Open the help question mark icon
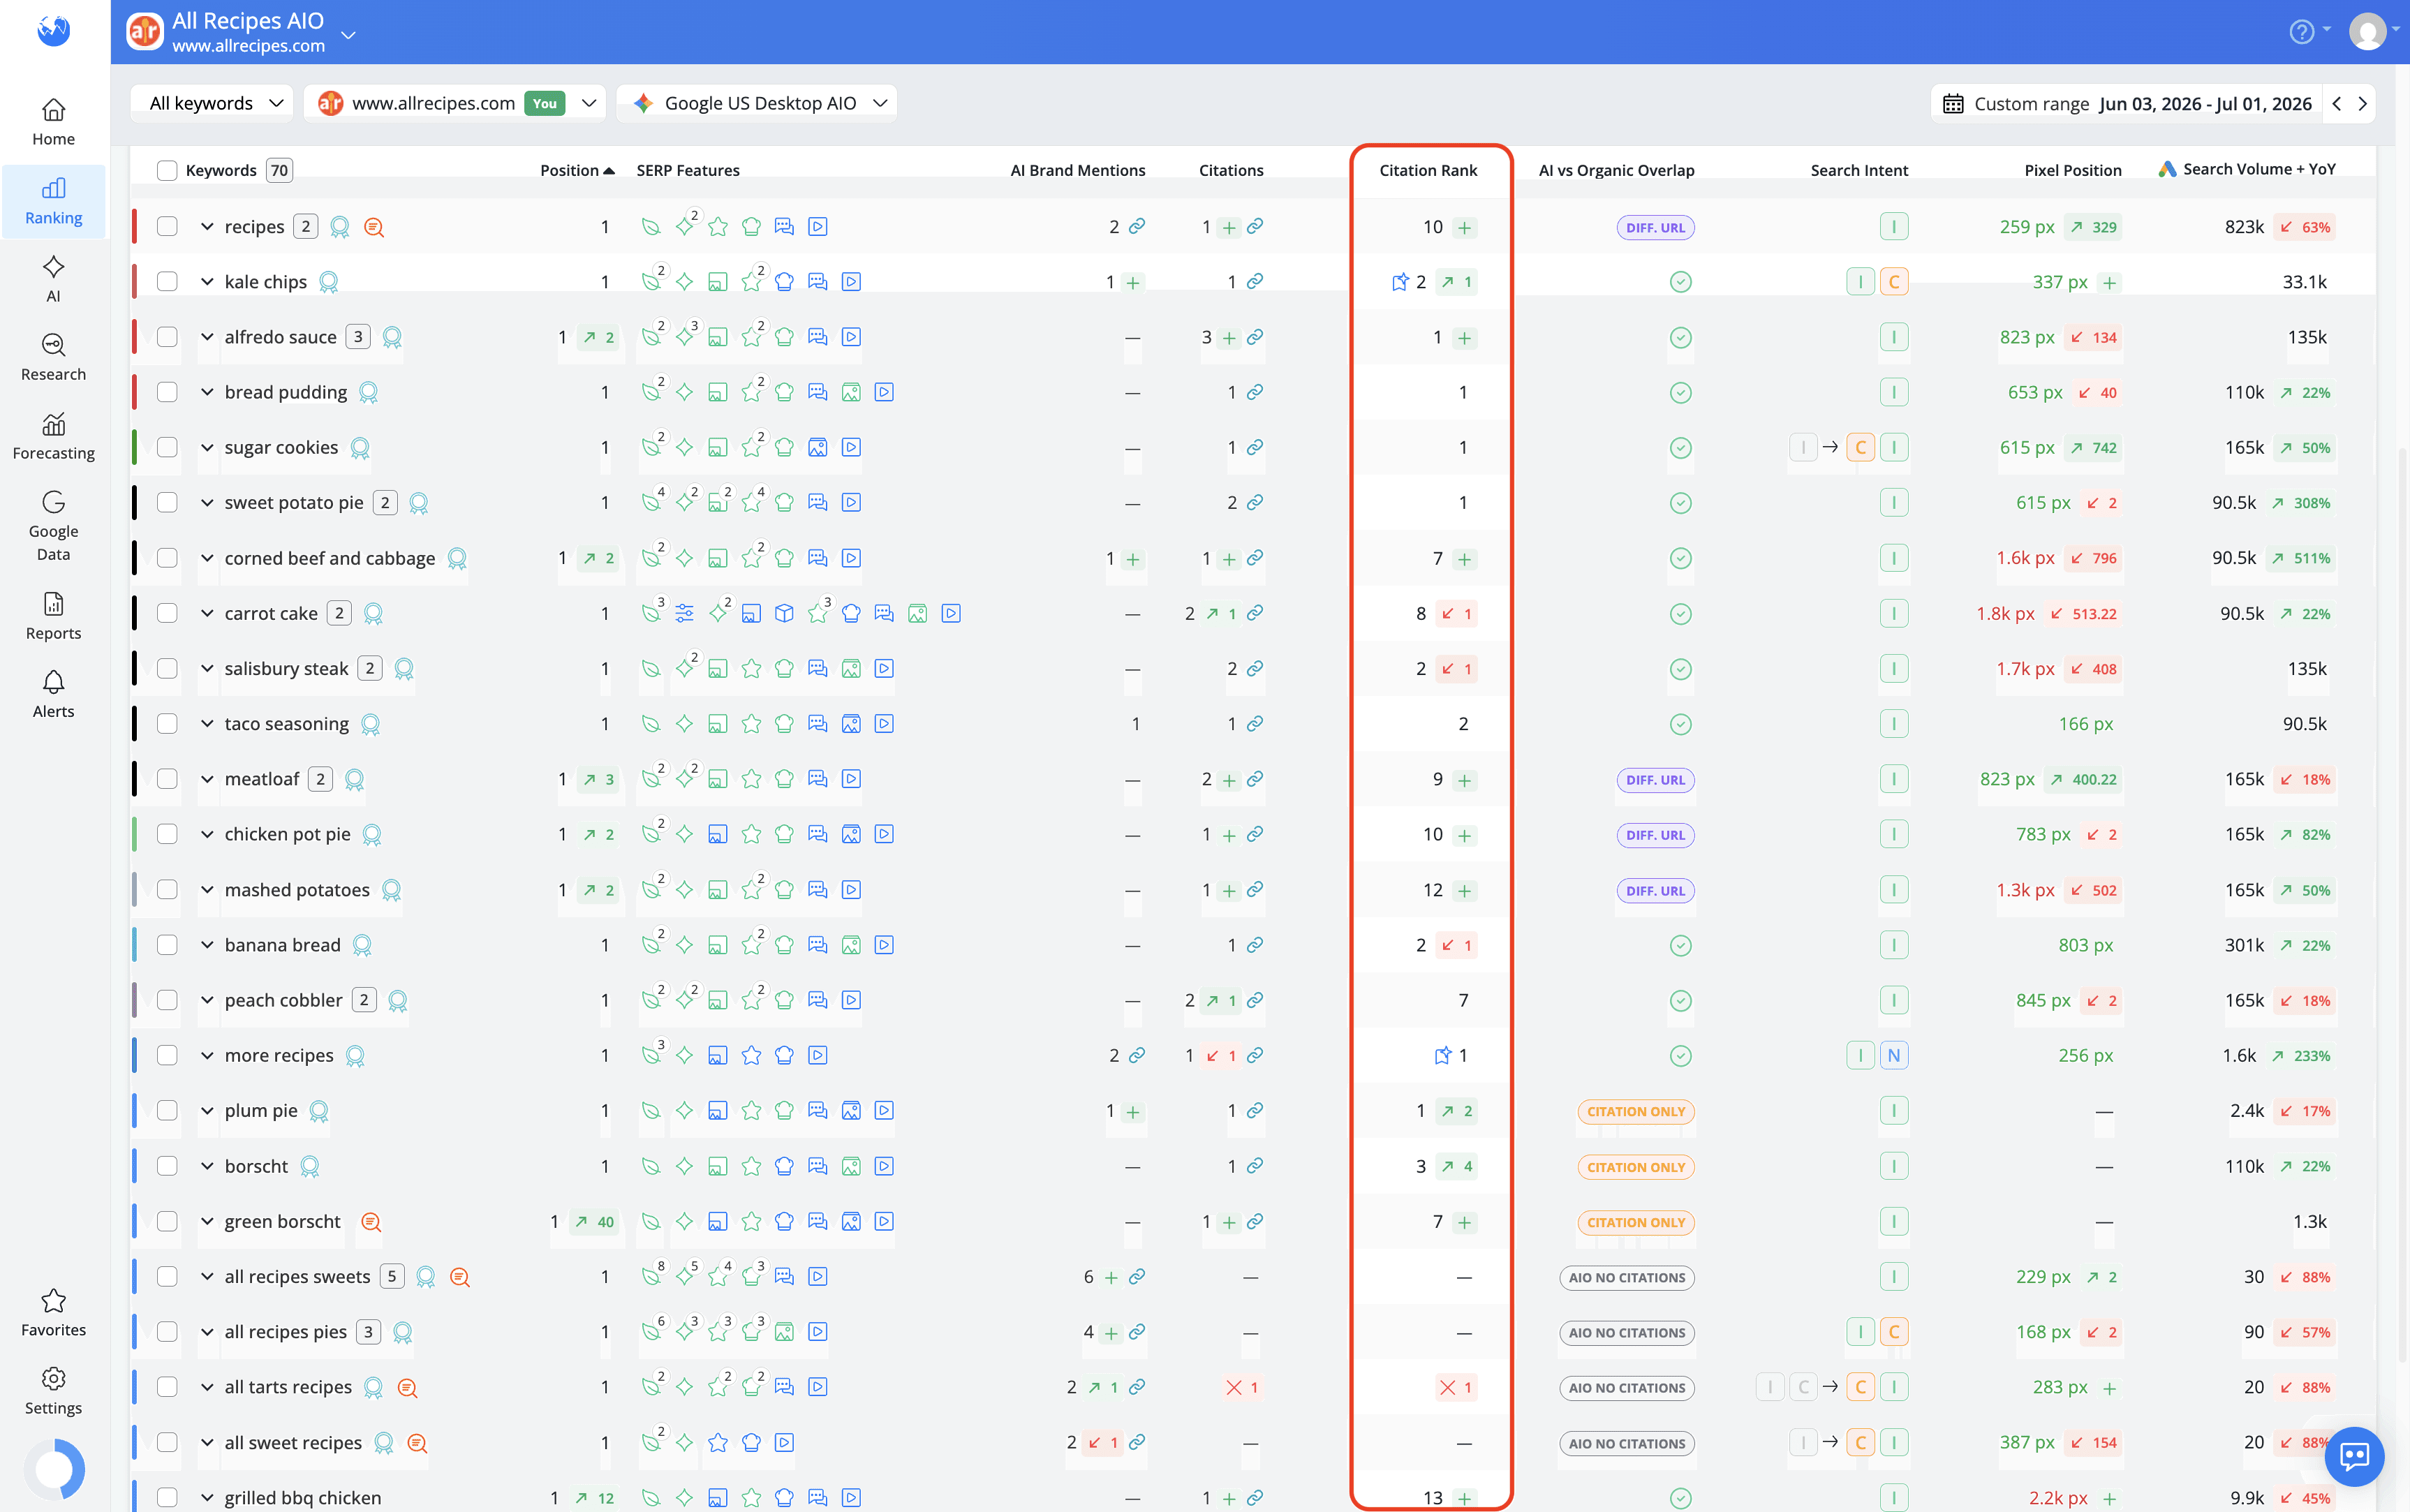This screenshot has height=1512, width=2410. [2301, 32]
